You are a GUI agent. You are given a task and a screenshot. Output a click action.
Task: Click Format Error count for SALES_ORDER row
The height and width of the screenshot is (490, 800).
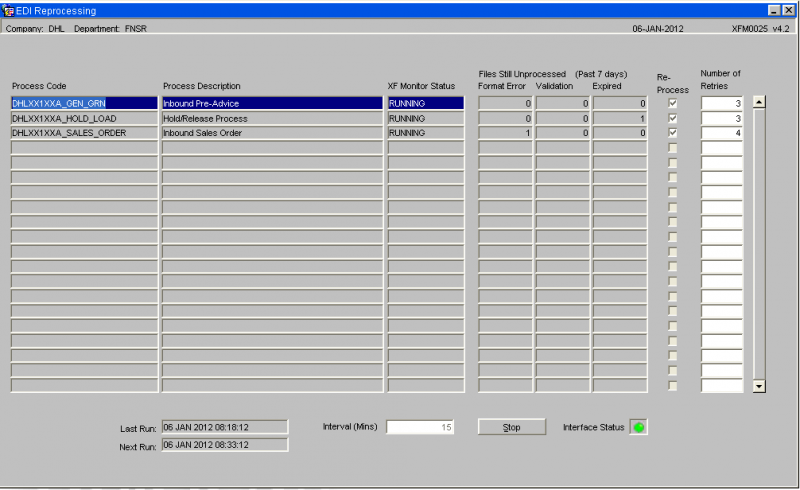[505, 133]
